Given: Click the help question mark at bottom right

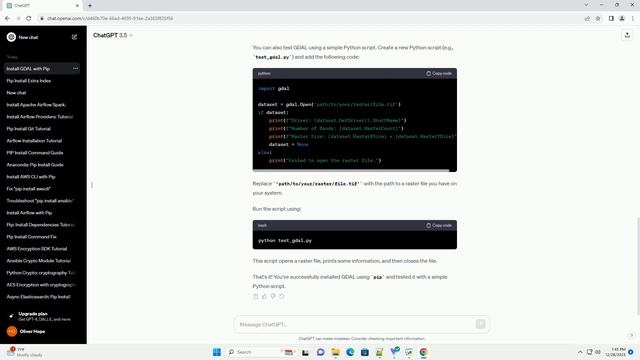Looking at the screenshot, I should (631, 336).
